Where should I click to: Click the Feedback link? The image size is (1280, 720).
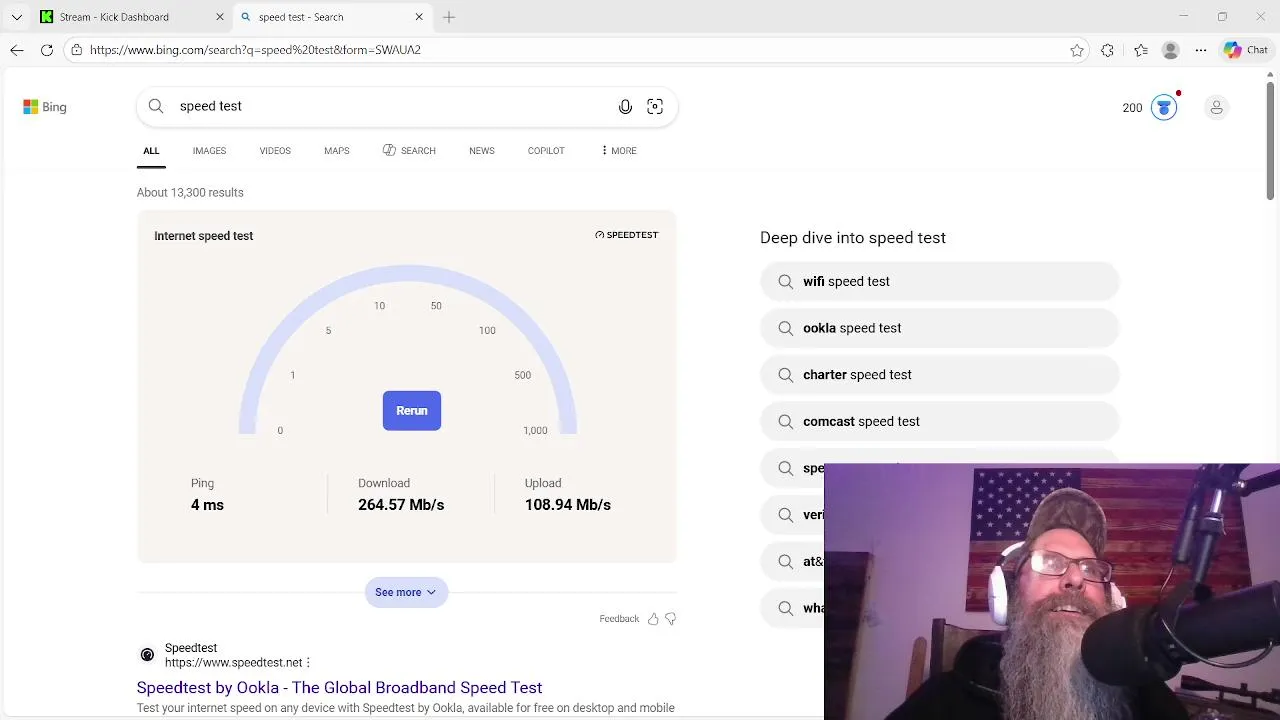(619, 619)
